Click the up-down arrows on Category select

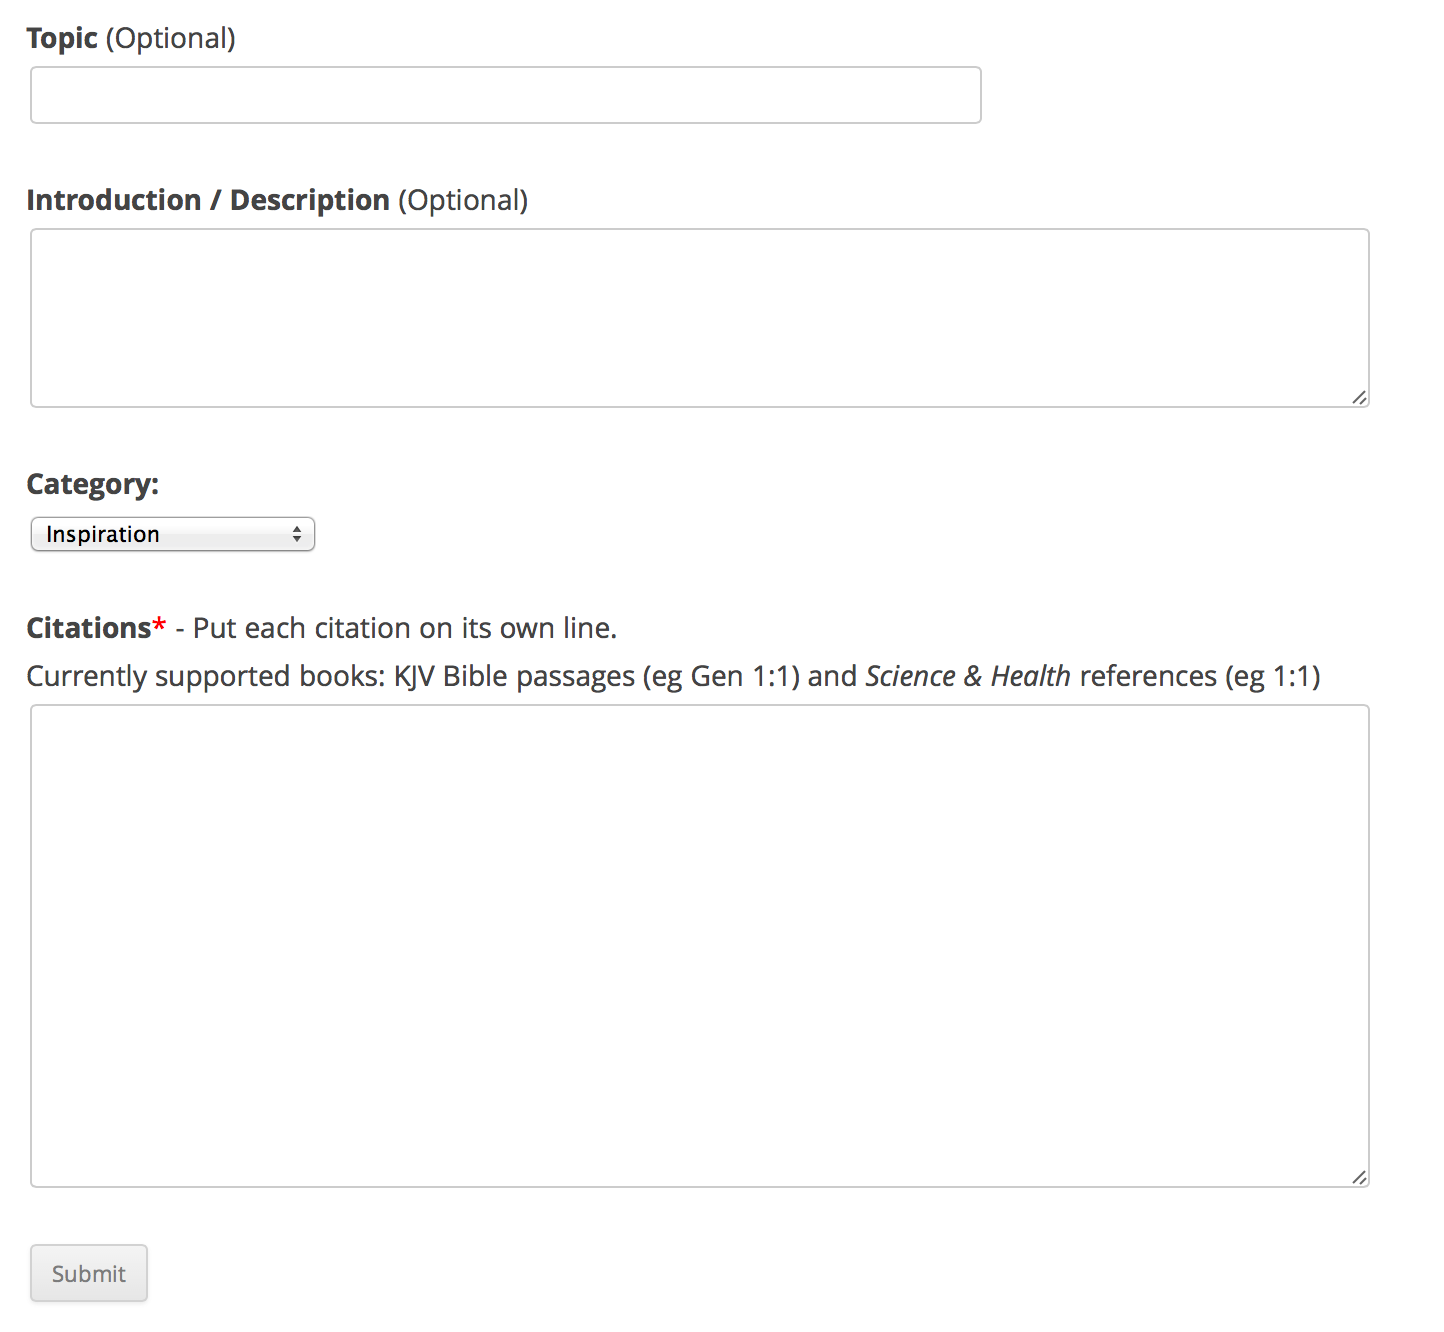(297, 534)
